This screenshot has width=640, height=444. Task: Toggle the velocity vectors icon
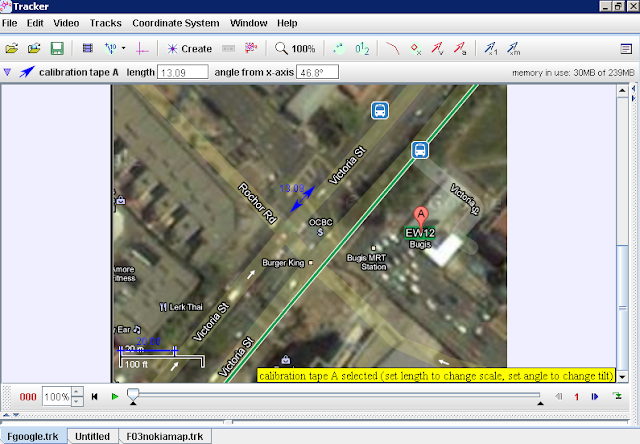click(438, 49)
